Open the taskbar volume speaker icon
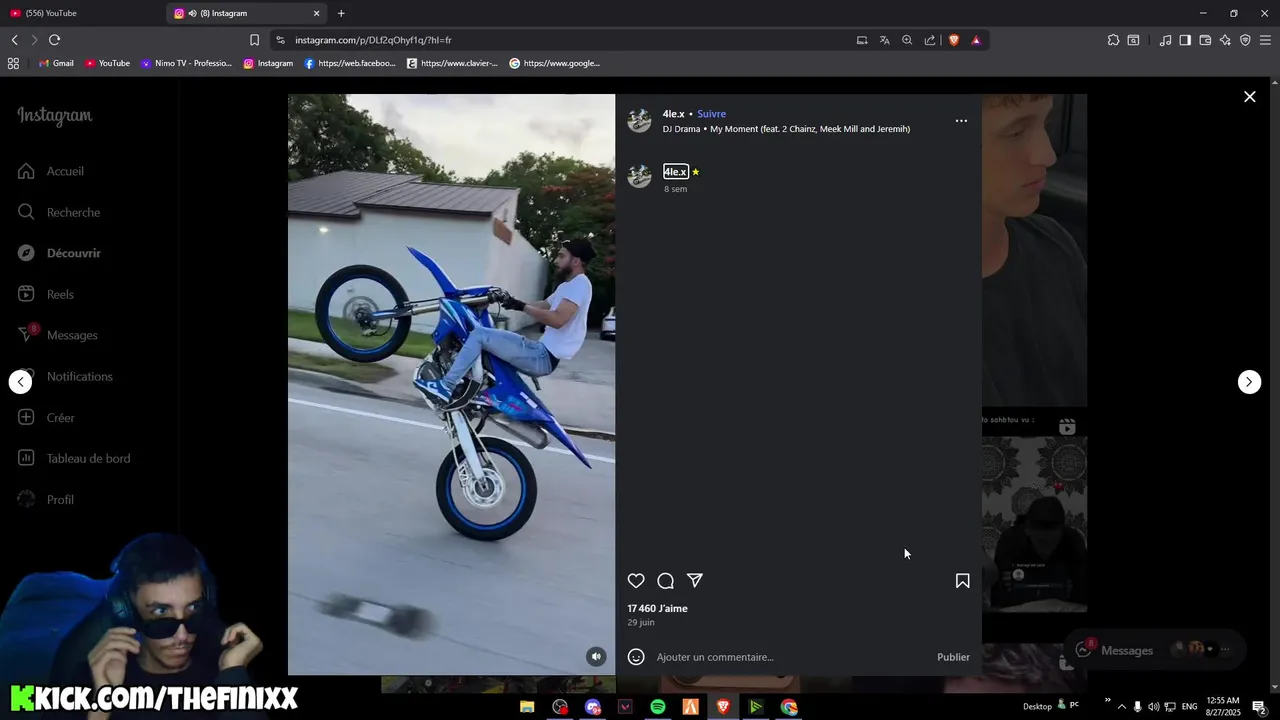 (1153, 707)
